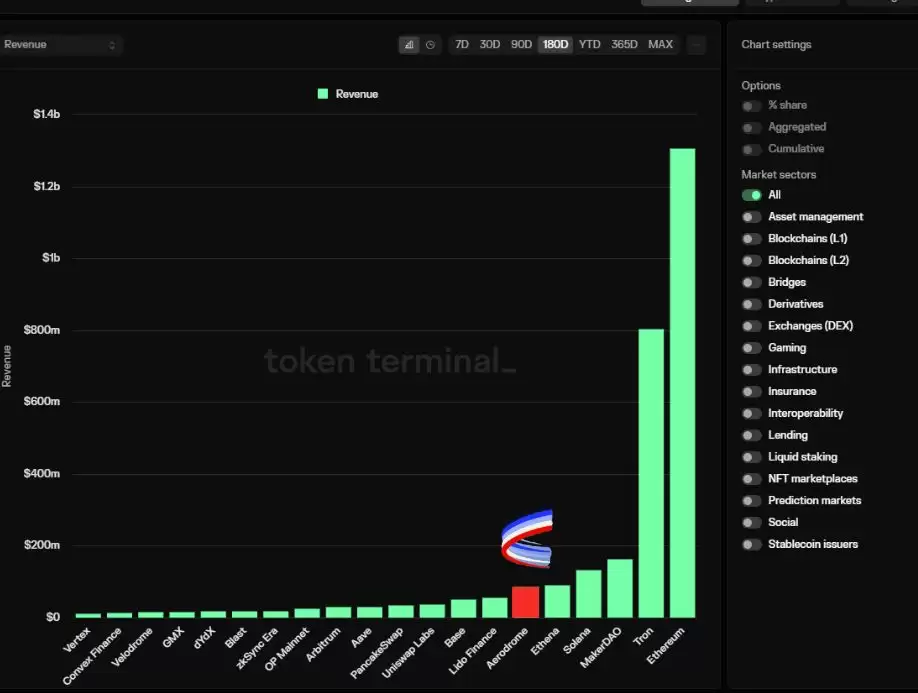
Task: Switch to time series clock icon
Action: pyautogui.click(x=430, y=45)
